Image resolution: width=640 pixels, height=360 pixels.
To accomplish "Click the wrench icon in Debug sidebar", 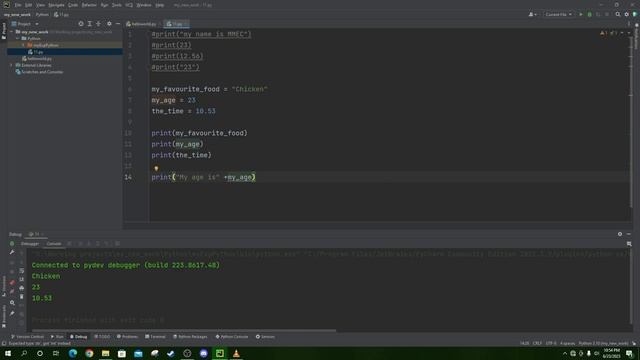I will (x=12, y=252).
